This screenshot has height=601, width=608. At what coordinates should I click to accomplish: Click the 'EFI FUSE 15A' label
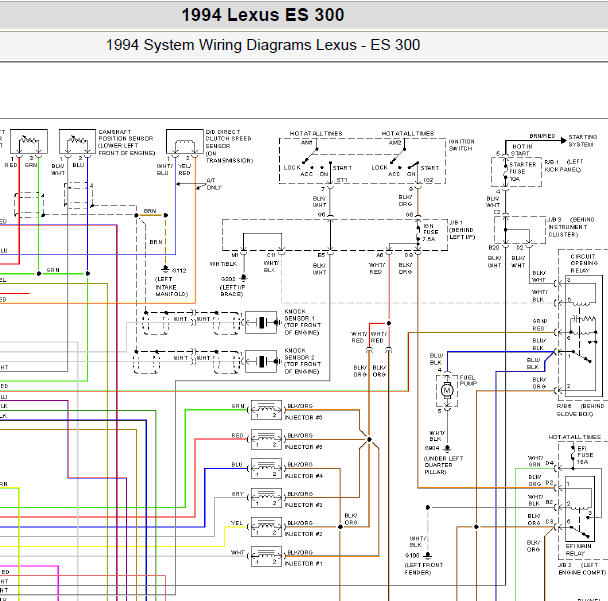585,455
